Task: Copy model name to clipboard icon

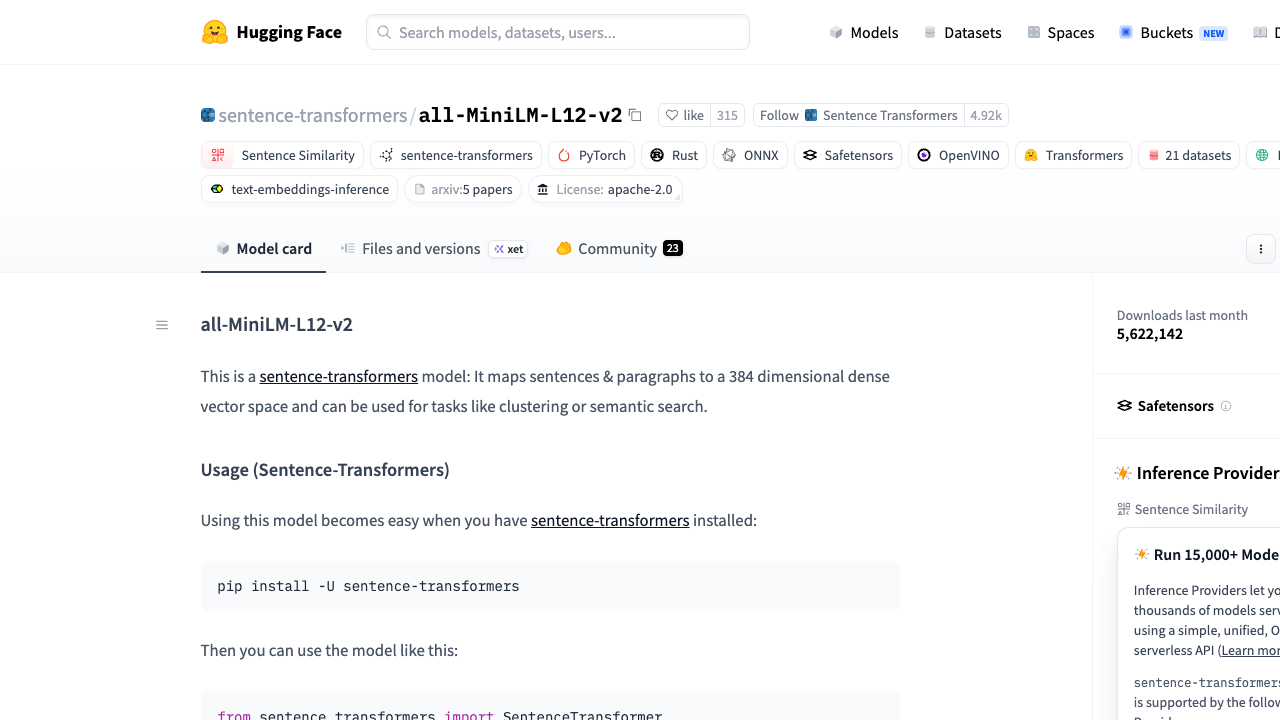Action: point(635,115)
